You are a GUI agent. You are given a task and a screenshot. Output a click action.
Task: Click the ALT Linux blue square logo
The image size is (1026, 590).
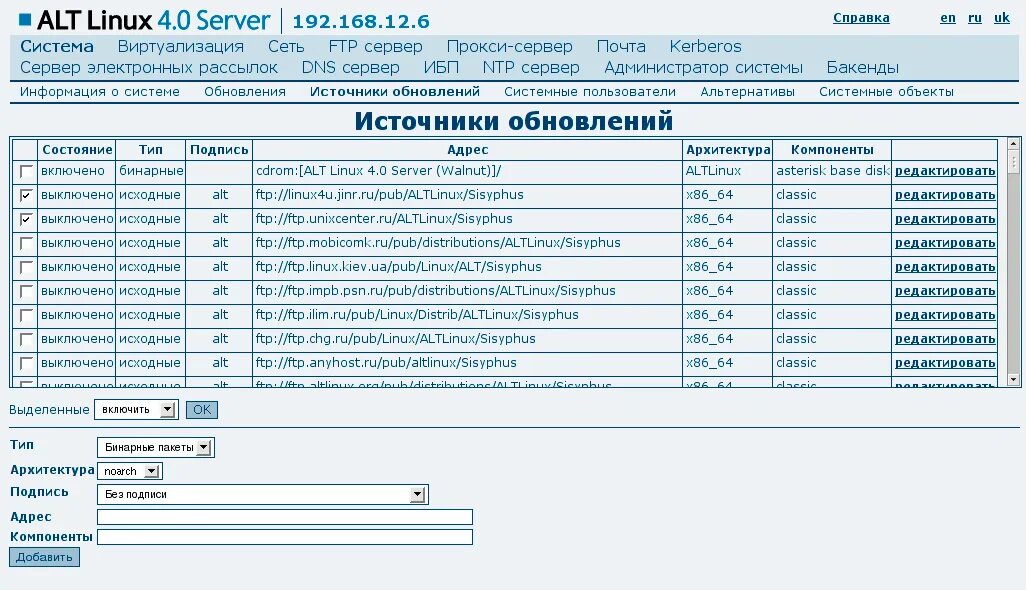pyautogui.click(x=25, y=20)
